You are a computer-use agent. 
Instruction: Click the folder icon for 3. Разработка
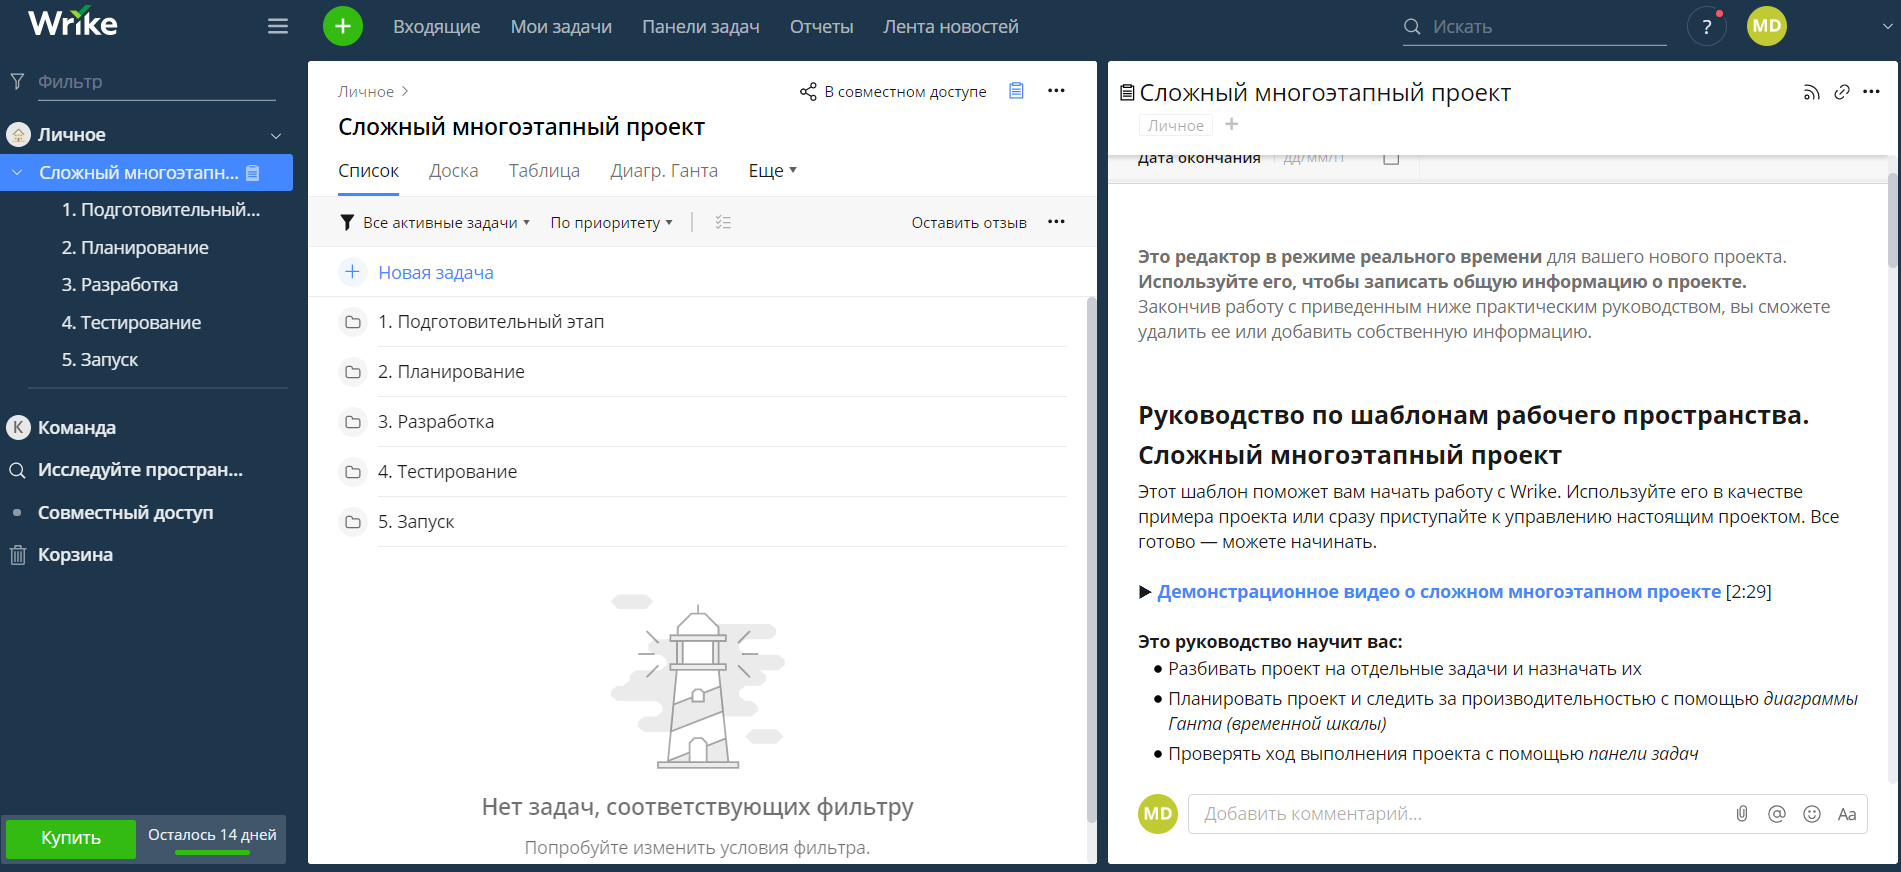[x=352, y=422]
